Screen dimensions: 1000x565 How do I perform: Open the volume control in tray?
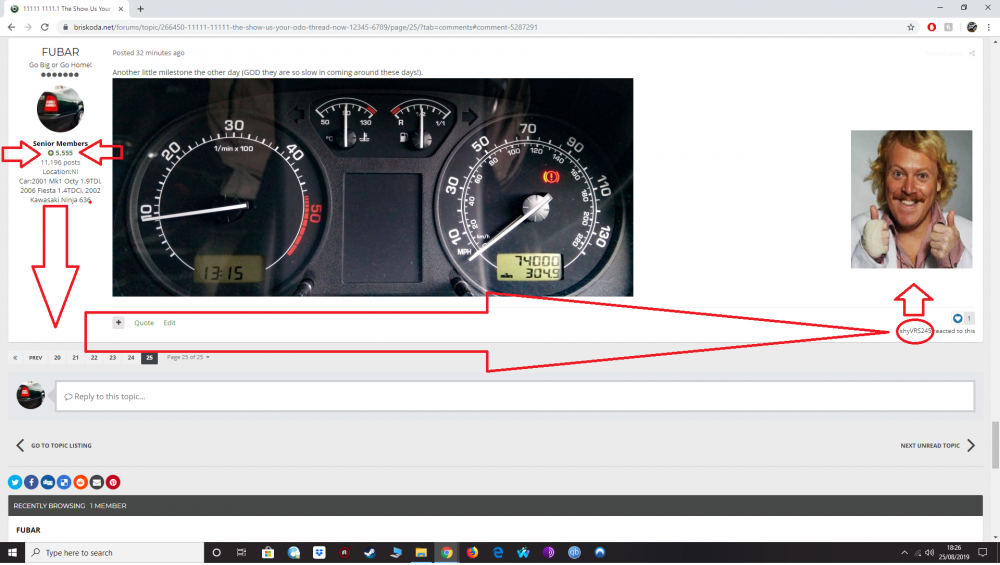929,553
